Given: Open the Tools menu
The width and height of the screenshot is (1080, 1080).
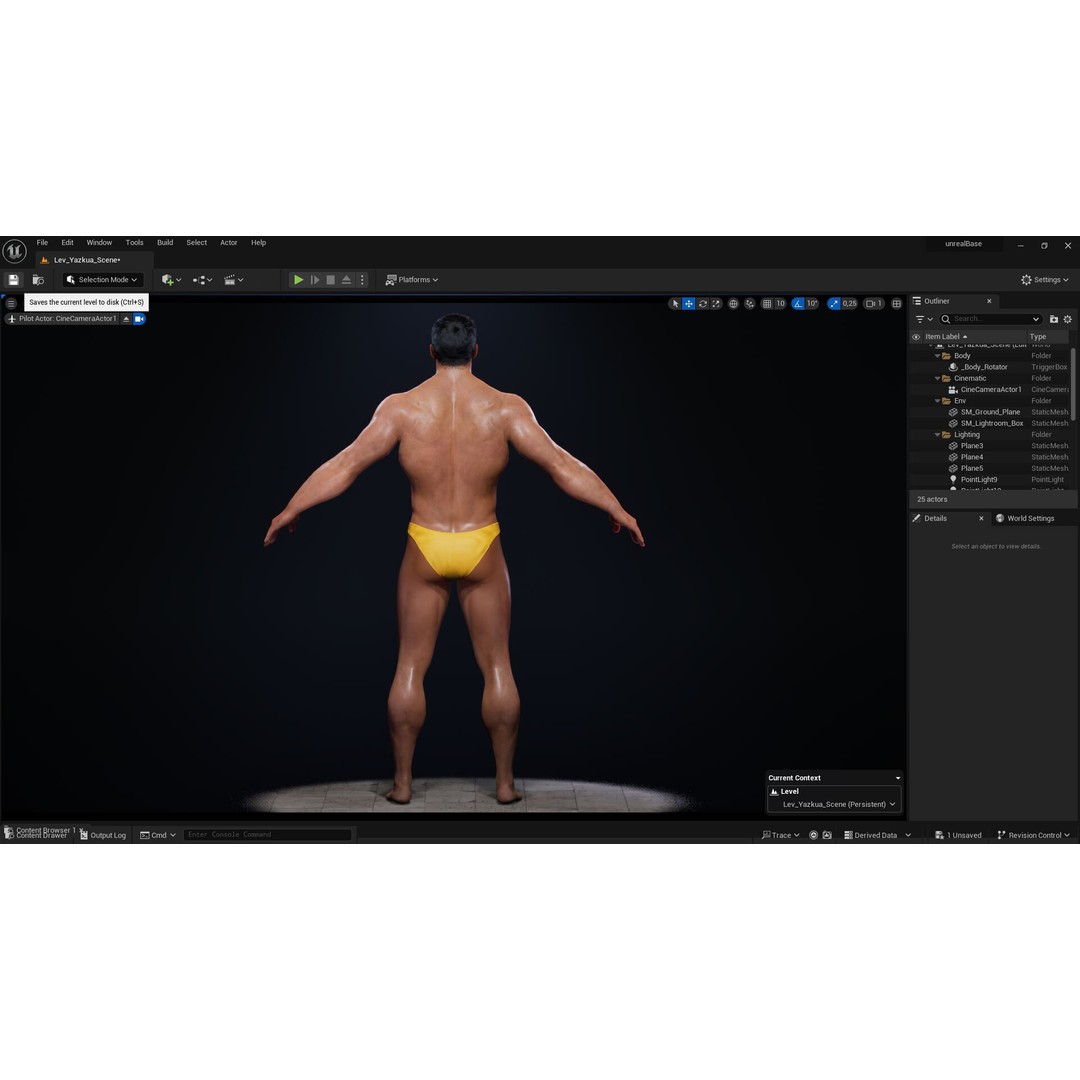Looking at the screenshot, I should [x=134, y=242].
